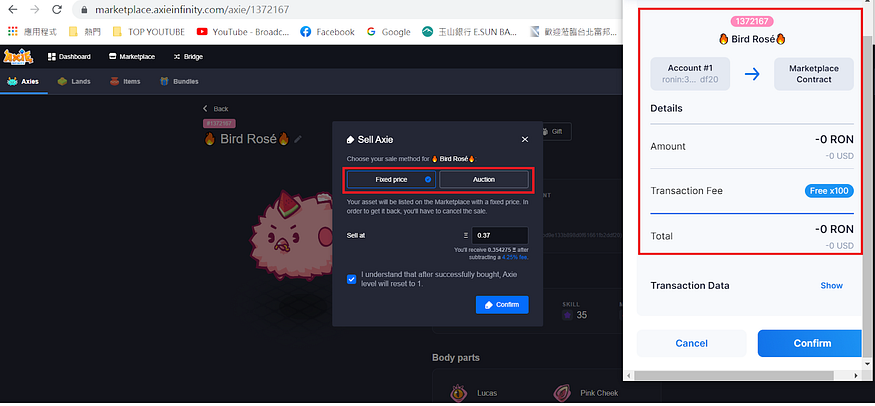Click the padlock icon in address bar
875x406 pixels.
84,10
